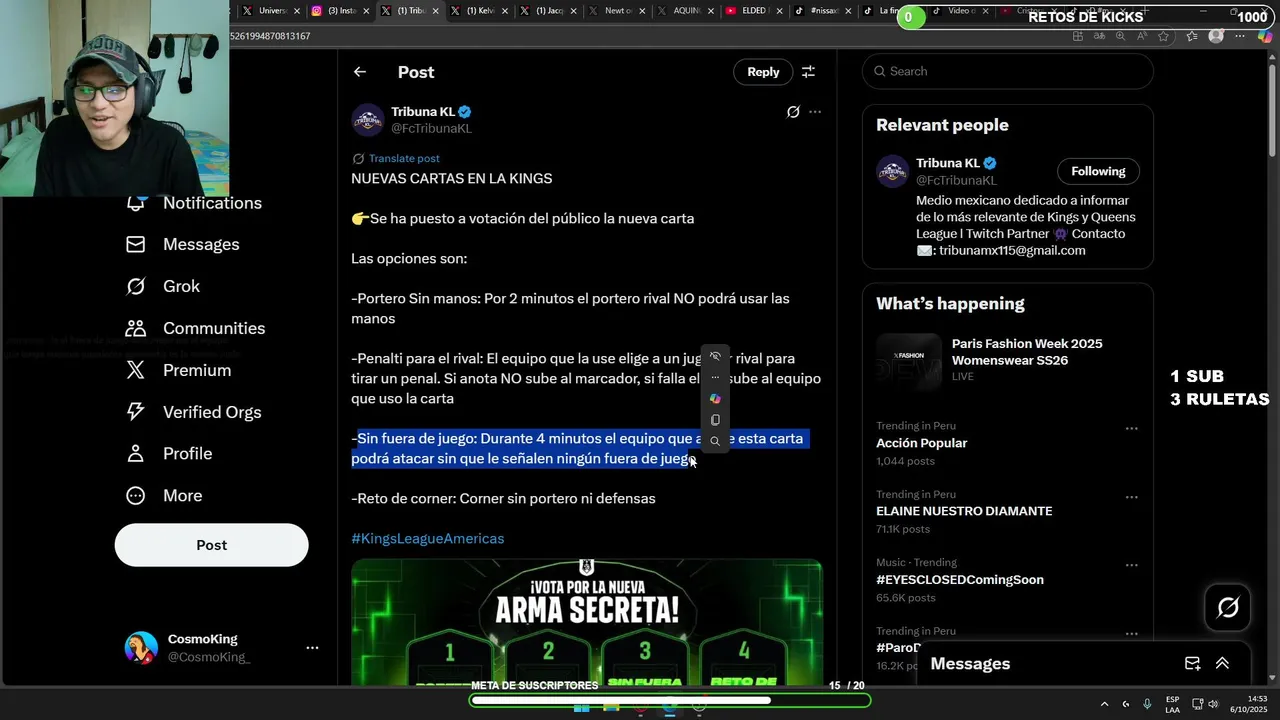Open more options for #ParoD trend
This screenshot has width=1280, height=720.
click(x=1132, y=634)
